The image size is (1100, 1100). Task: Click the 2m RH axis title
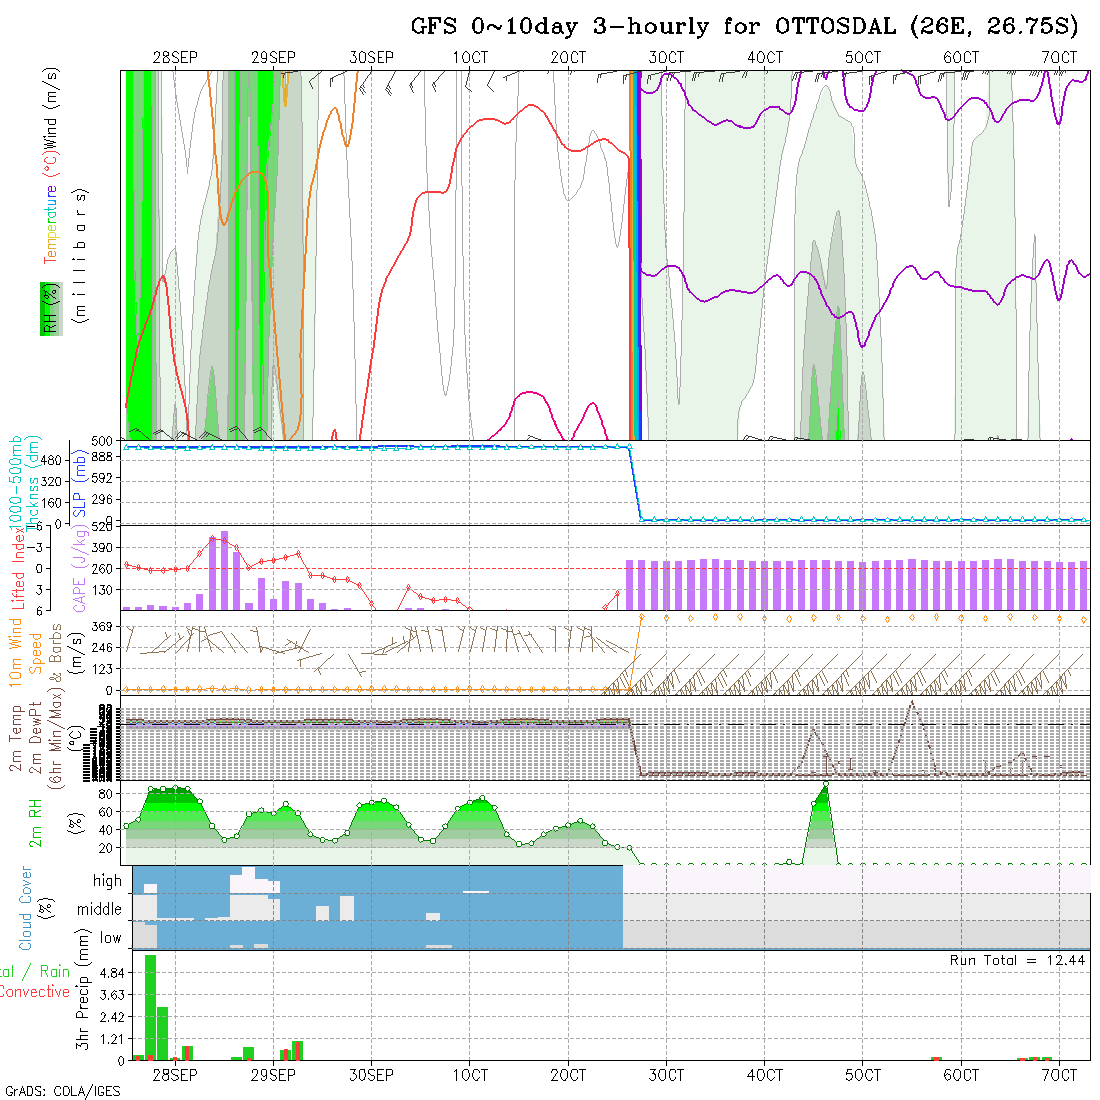tap(35, 823)
